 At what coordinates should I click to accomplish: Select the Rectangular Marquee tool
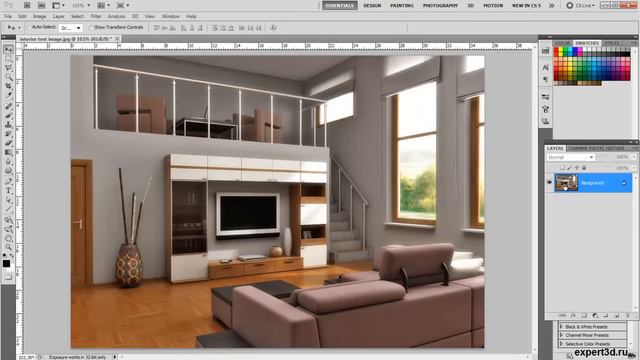click(x=8, y=59)
